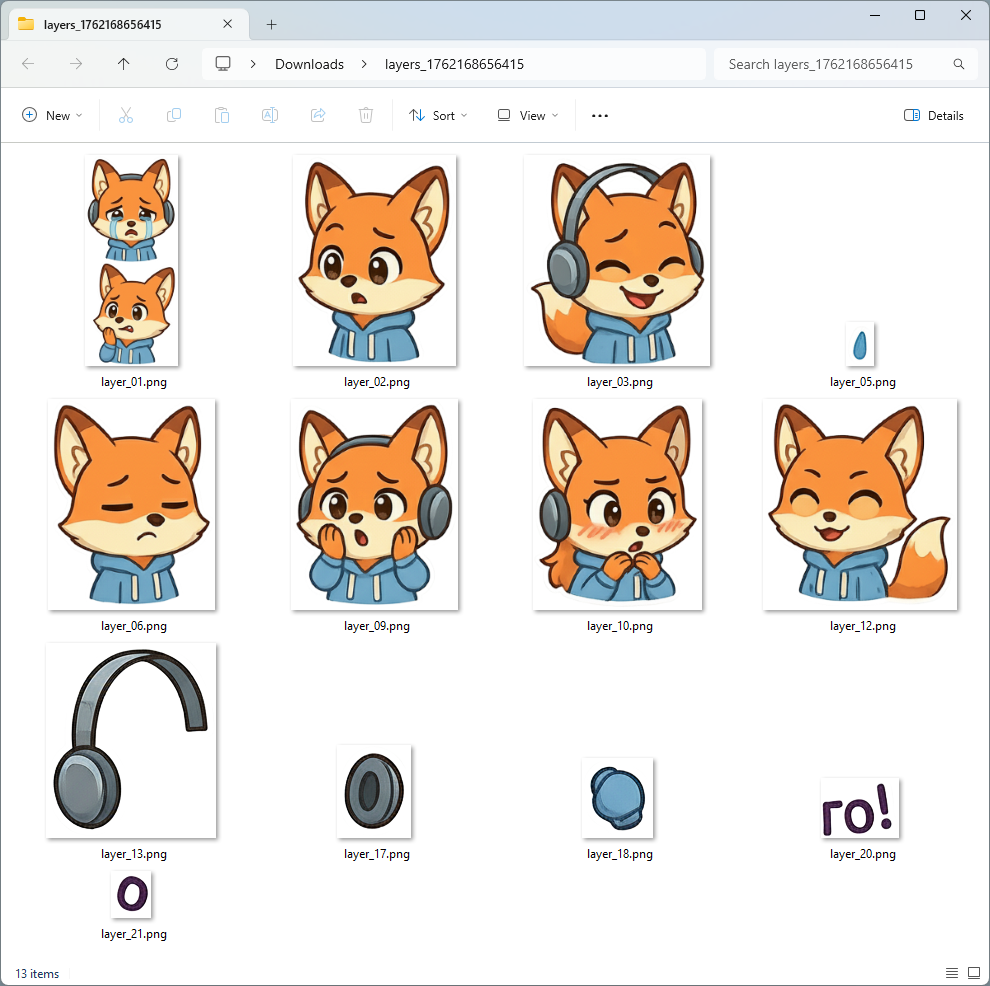Click the Paste clipboard icon
The width and height of the screenshot is (990, 986).
click(222, 115)
